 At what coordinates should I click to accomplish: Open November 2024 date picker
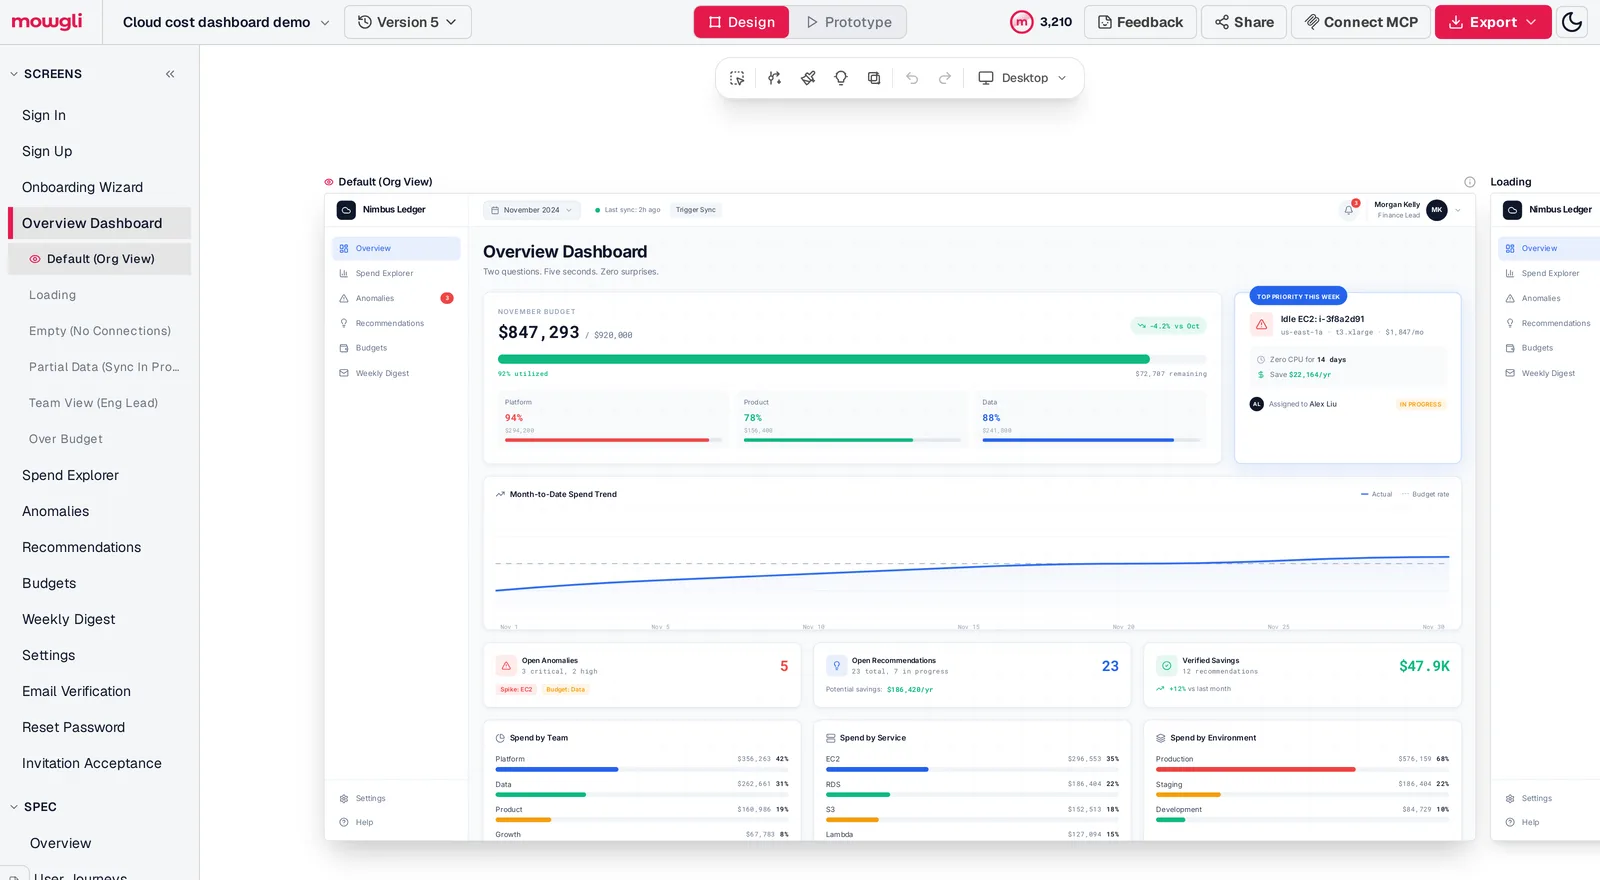(x=531, y=210)
